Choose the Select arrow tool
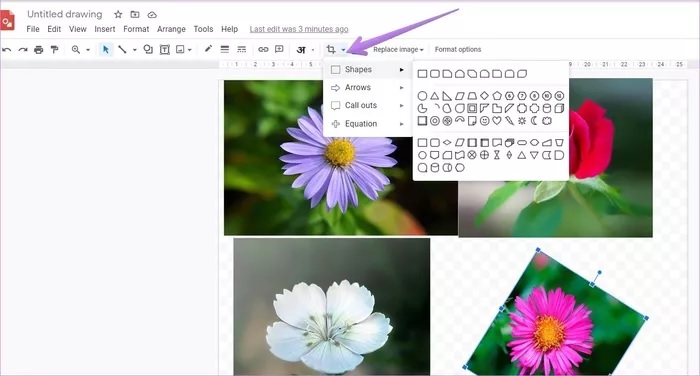Screen dimensions: 700x376 point(106,50)
